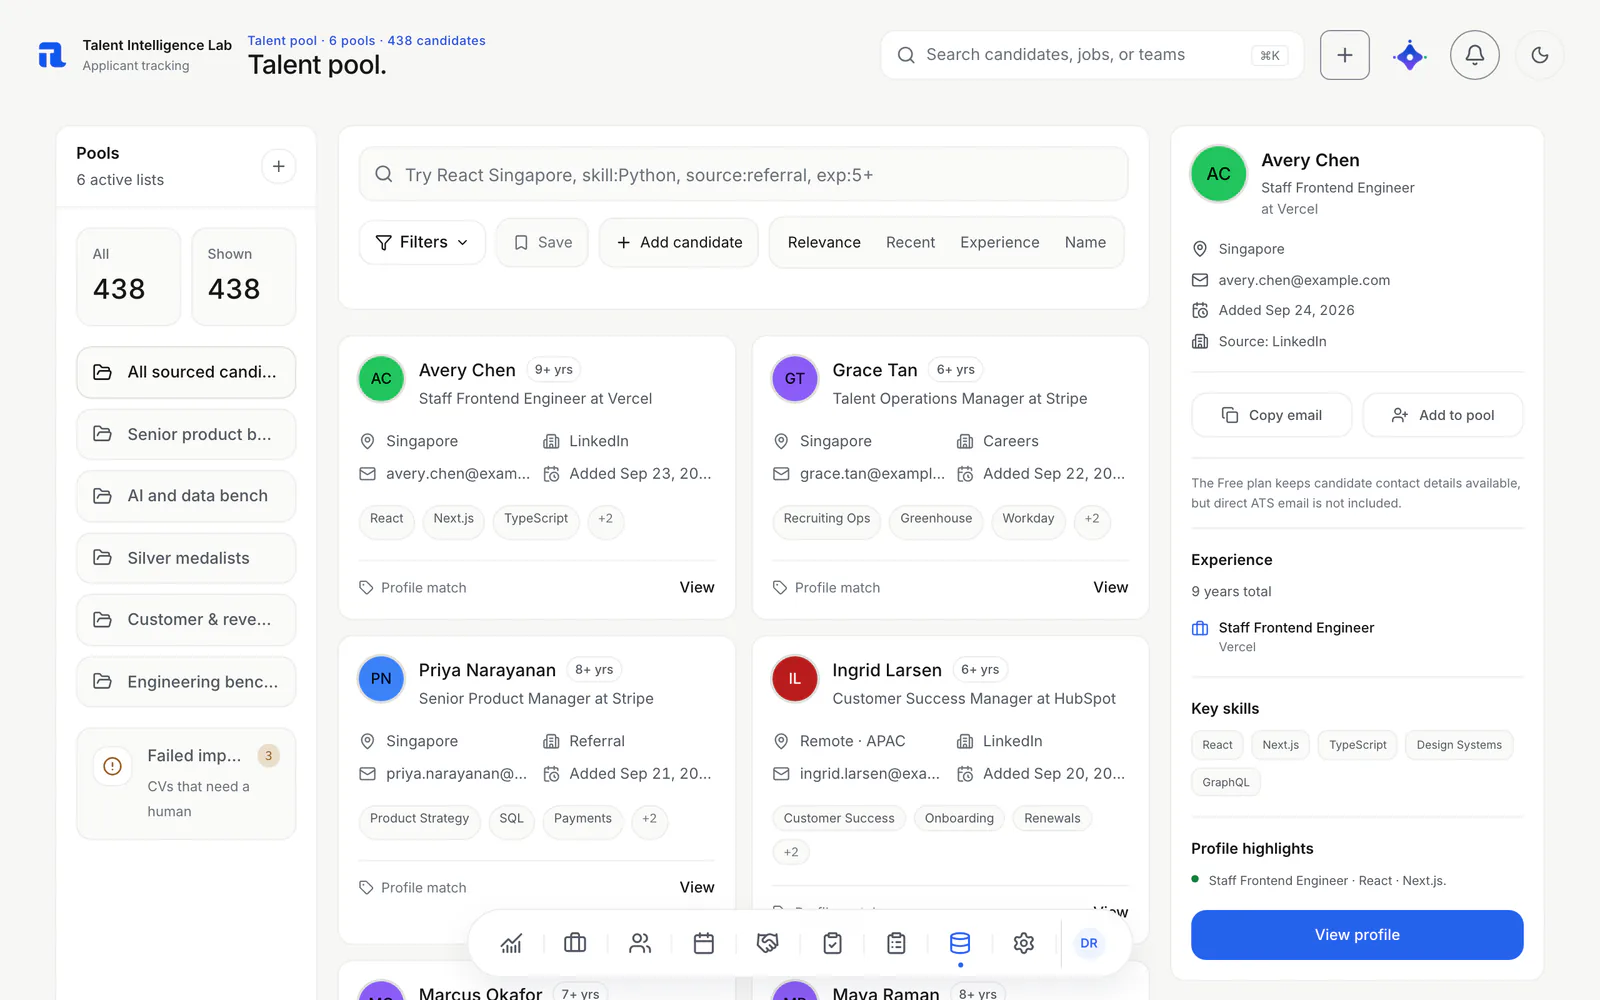
Task: Select the Senior product bench pool
Action: pos(186,434)
